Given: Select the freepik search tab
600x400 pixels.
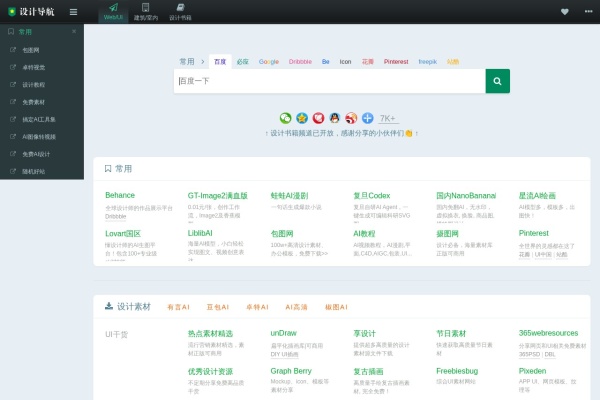Looking at the screenshot, I should (427, 62).
